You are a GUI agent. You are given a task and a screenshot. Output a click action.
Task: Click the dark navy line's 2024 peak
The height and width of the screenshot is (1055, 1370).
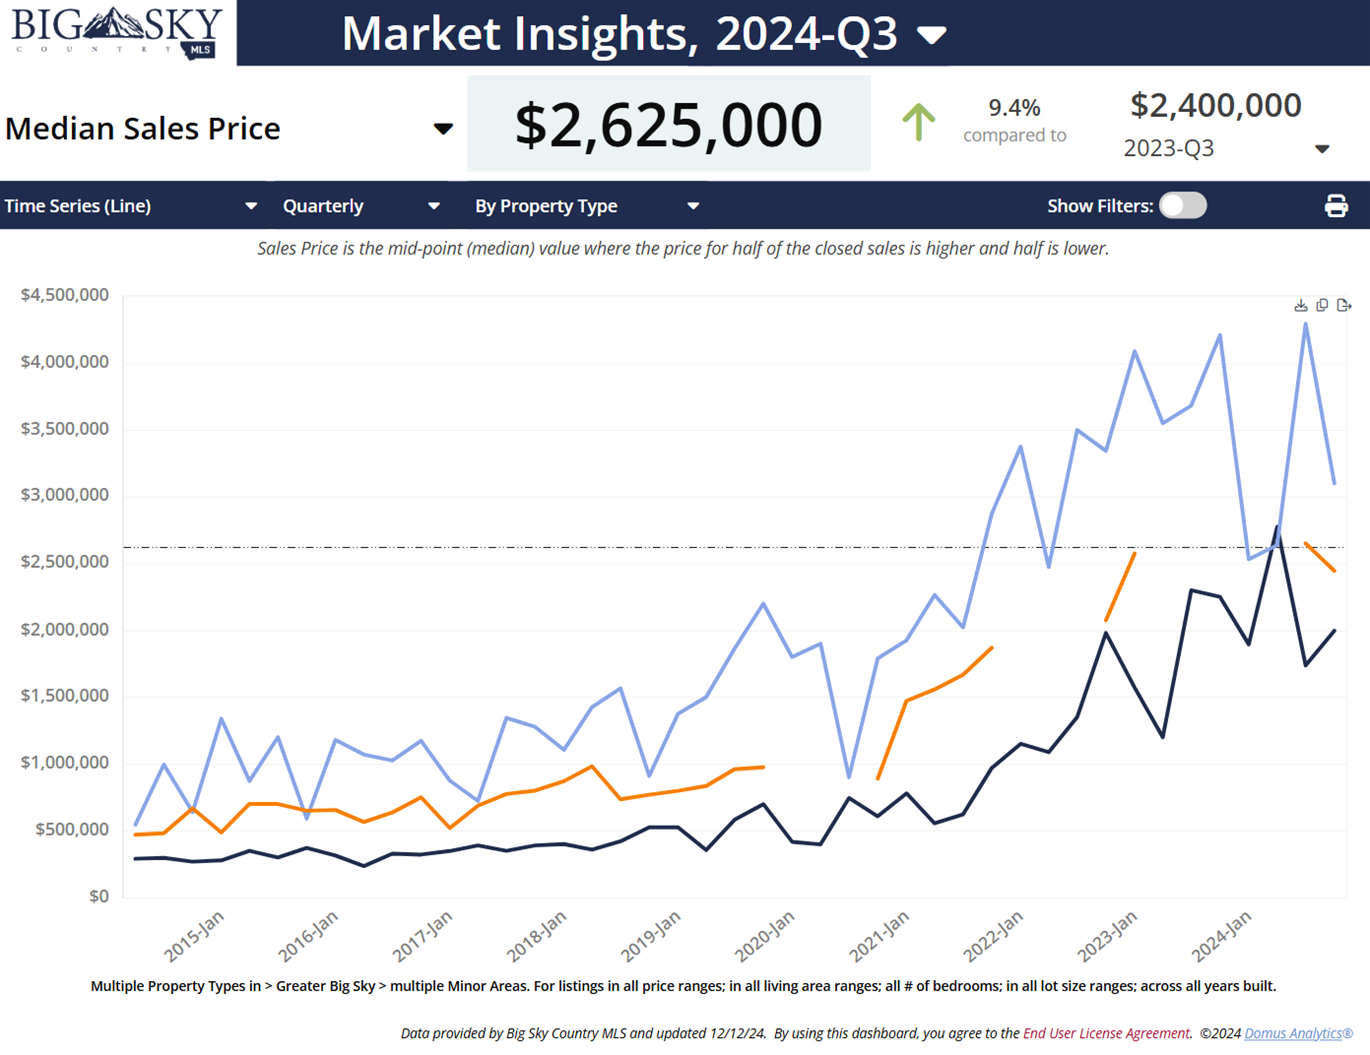click(1277, 527)
